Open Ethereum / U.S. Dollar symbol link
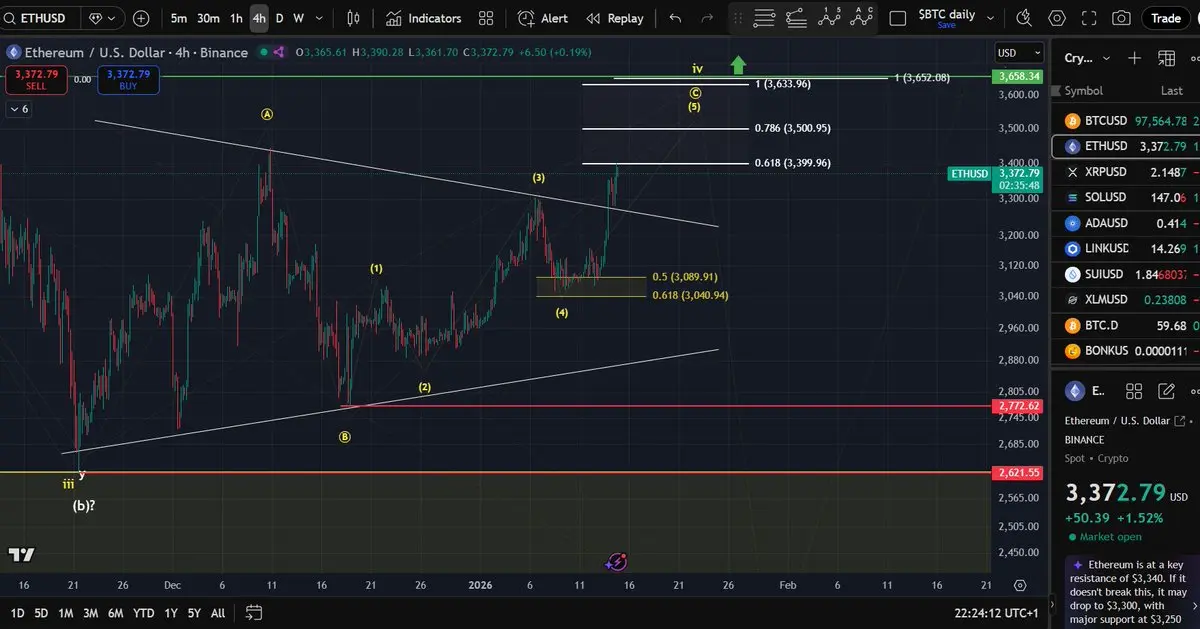Image resolution: width=1200 pixels, height=629 pixels. (1125, 421)
